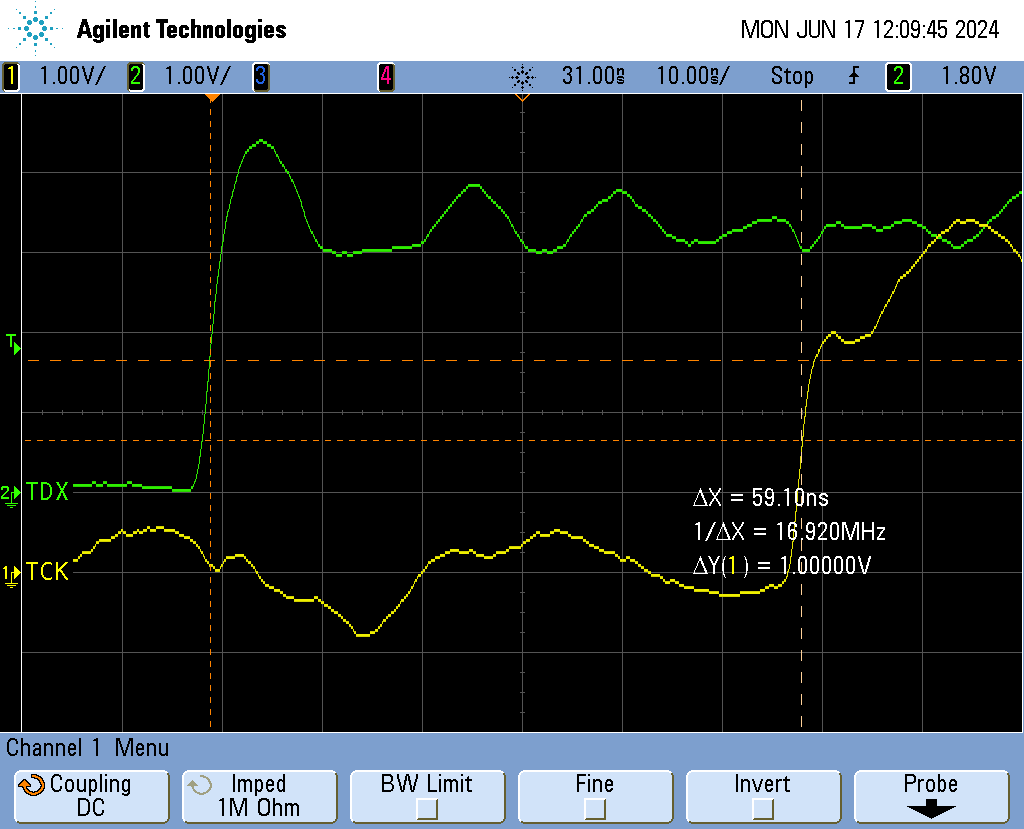This screenshot has height=829, width=1024.
Task: Click the trigger level T marker
Action: [12, 344]
